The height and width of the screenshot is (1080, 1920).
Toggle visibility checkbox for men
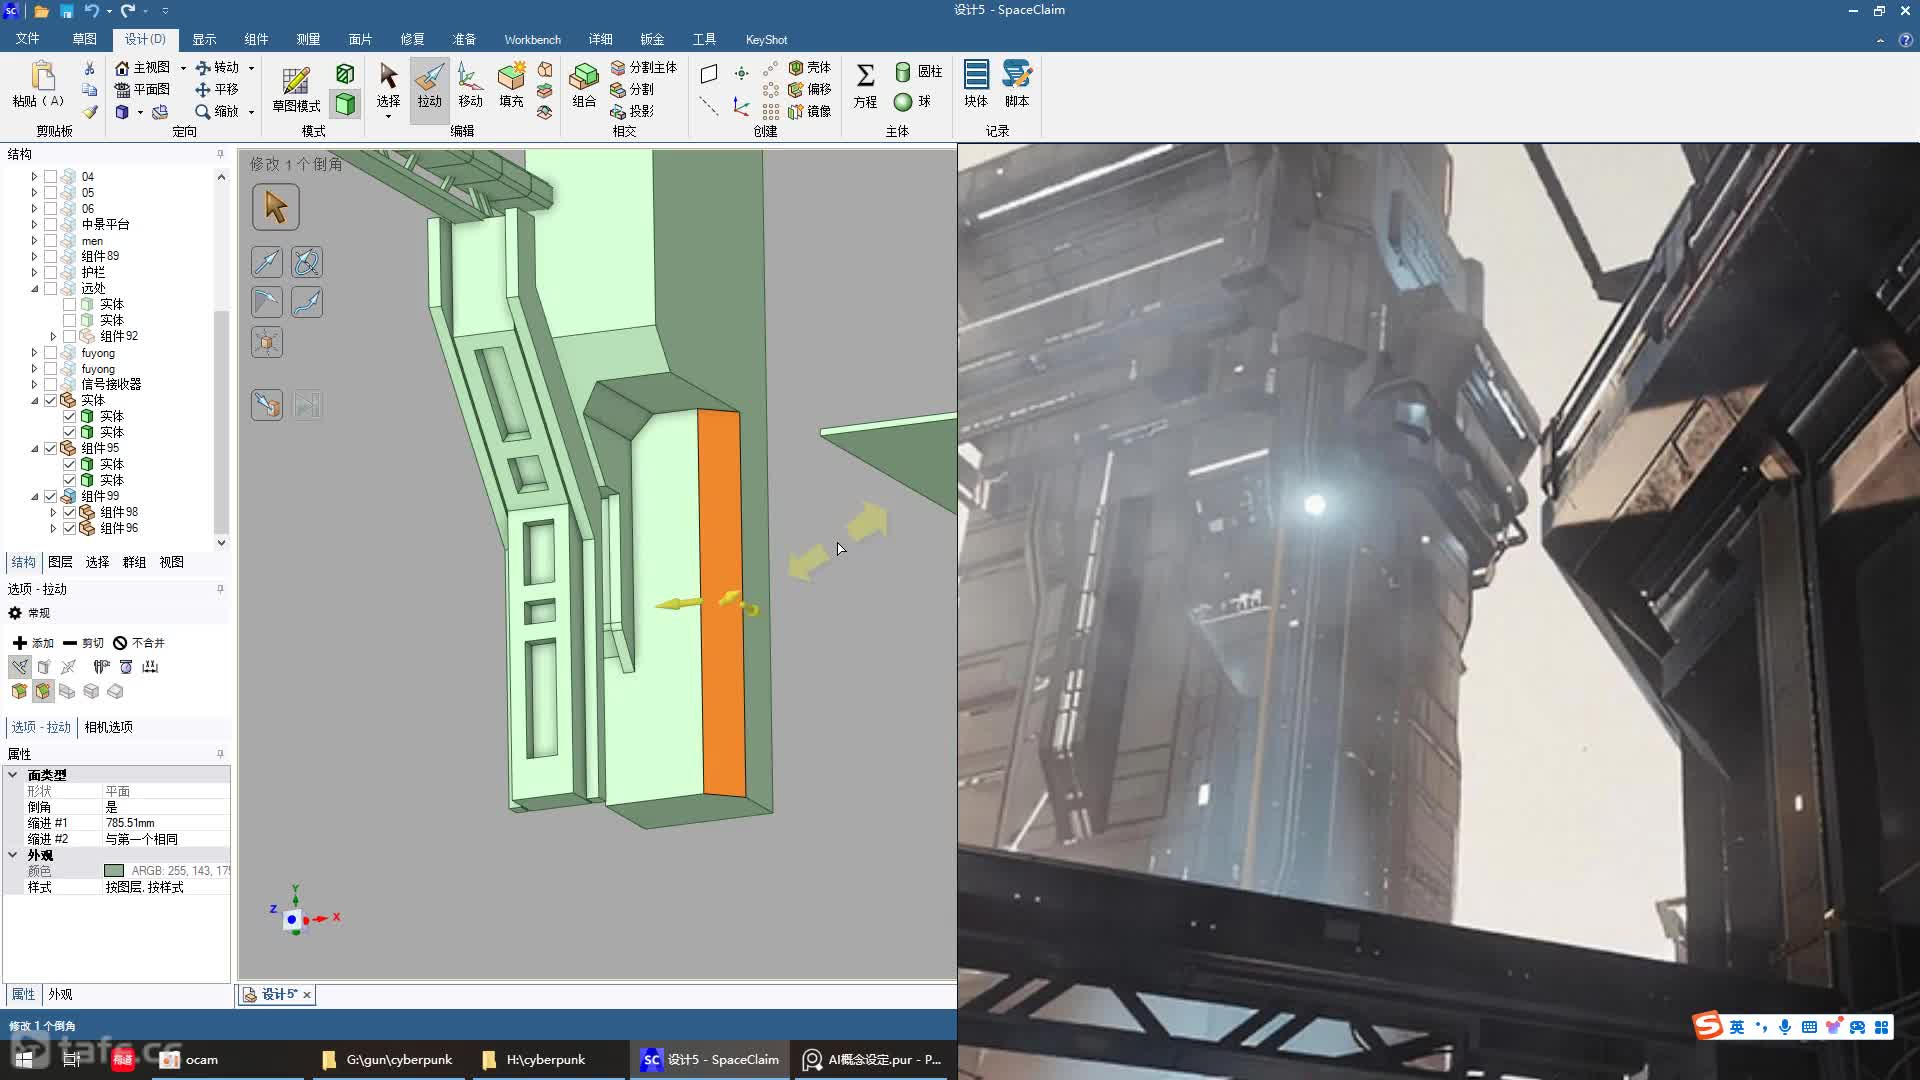point(50,241)
